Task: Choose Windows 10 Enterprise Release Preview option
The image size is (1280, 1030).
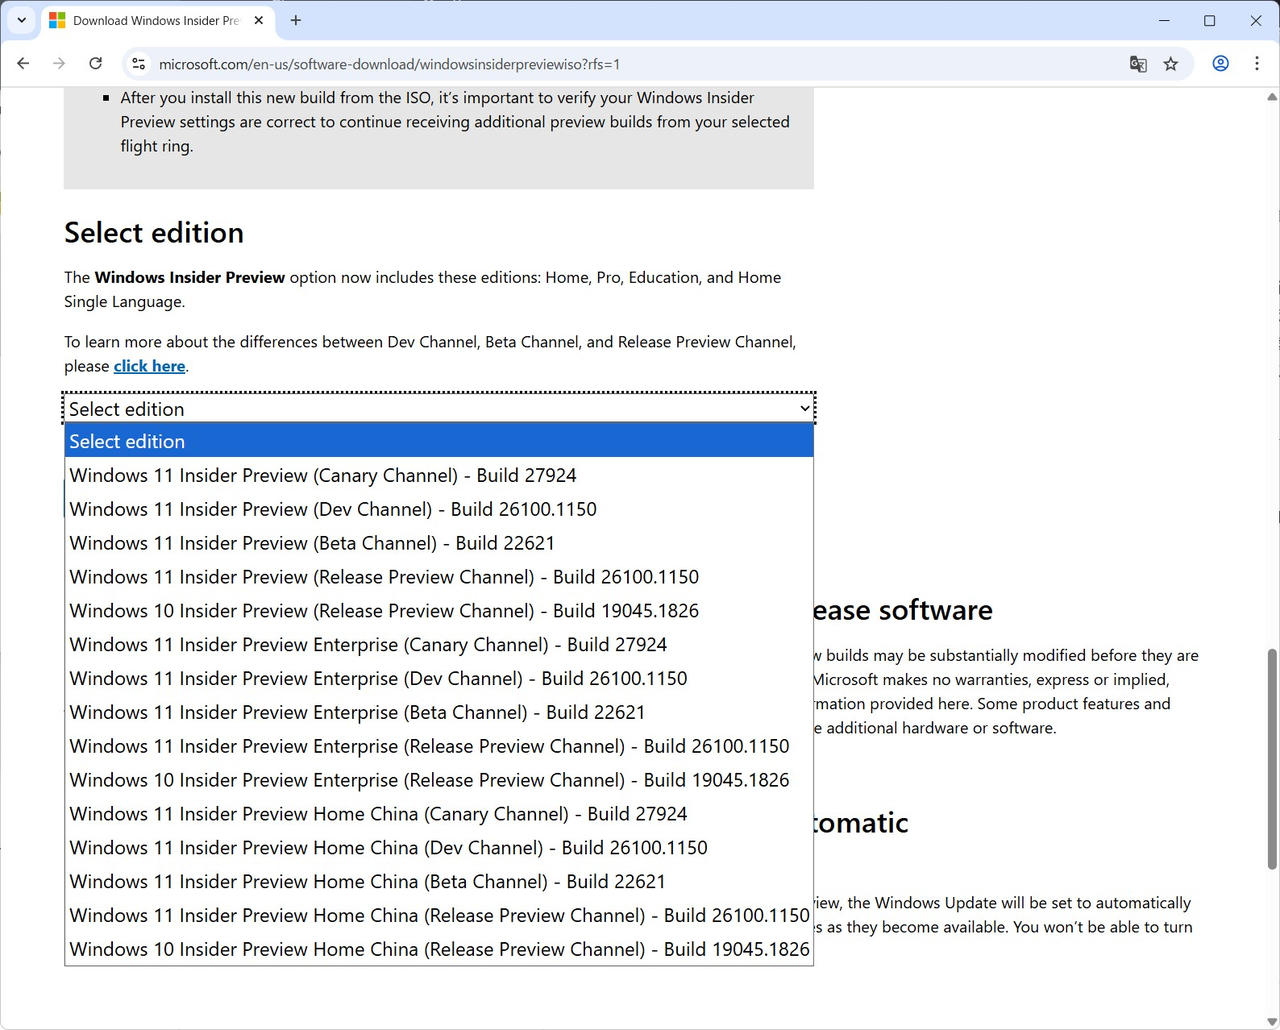Action: pos(439,780)
